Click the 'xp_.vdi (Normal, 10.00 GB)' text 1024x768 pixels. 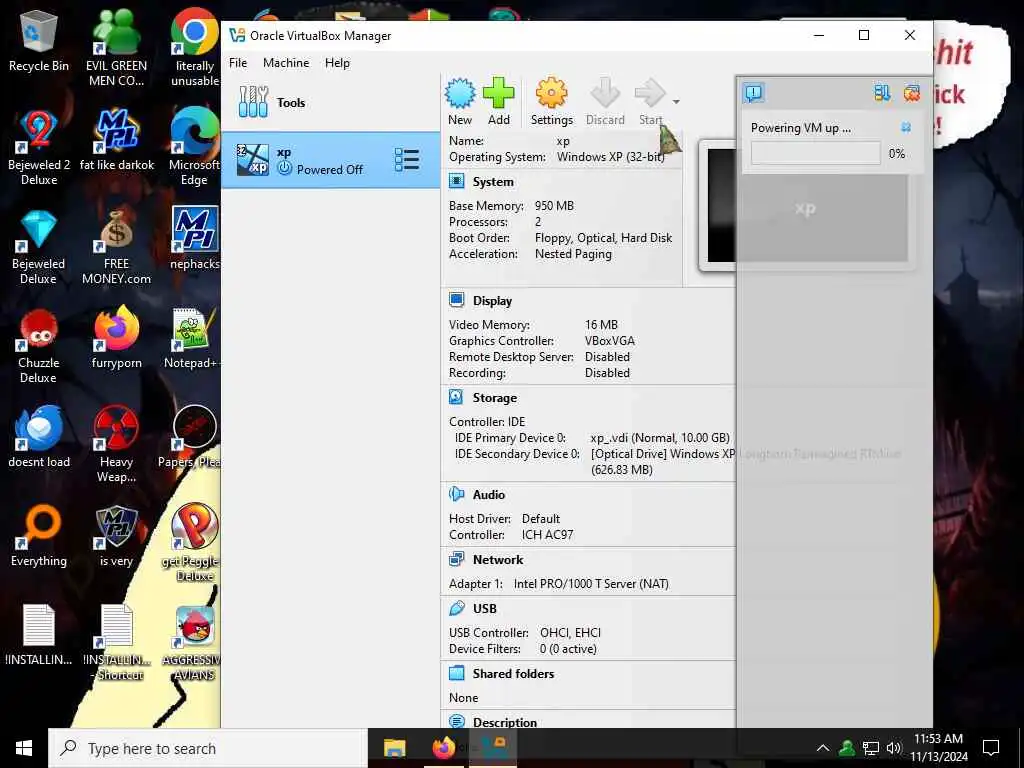[x=660, y=438]
